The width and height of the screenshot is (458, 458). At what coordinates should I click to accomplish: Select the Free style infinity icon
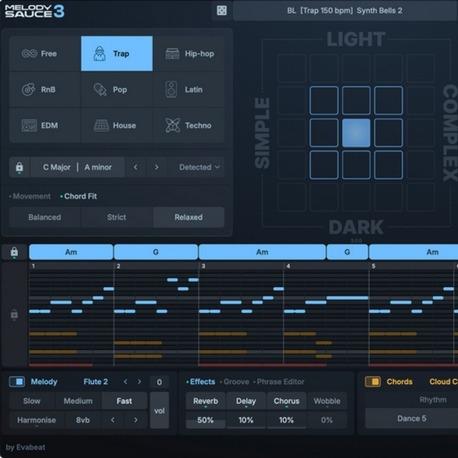tap(29, 54)
